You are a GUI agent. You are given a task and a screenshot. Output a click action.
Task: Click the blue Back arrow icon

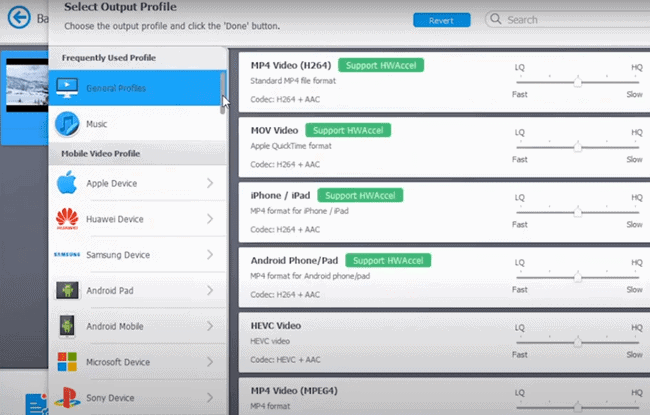point(19,17)
